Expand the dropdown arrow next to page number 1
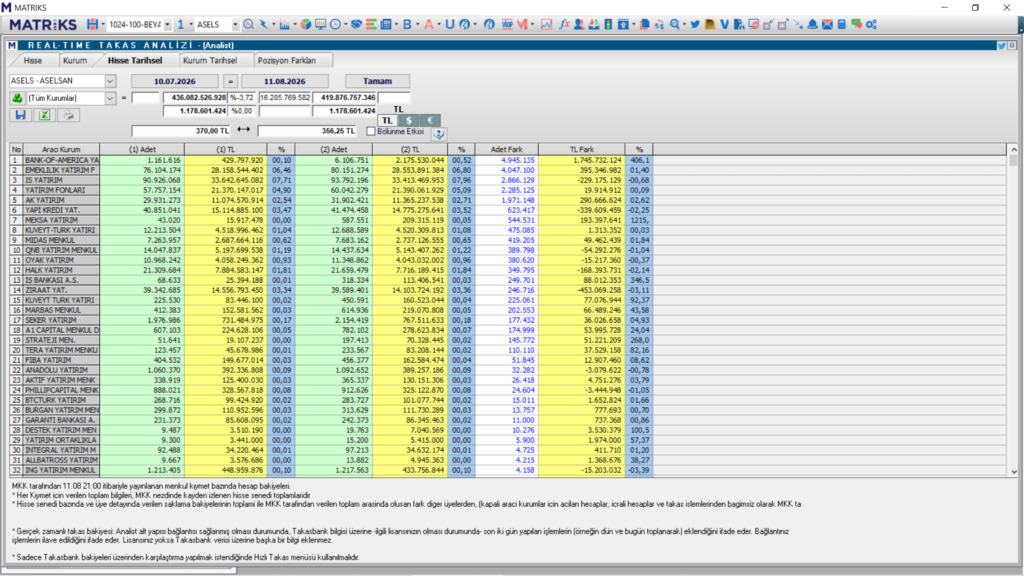This screenshot has height=576, width=1024. click(191, 24)
